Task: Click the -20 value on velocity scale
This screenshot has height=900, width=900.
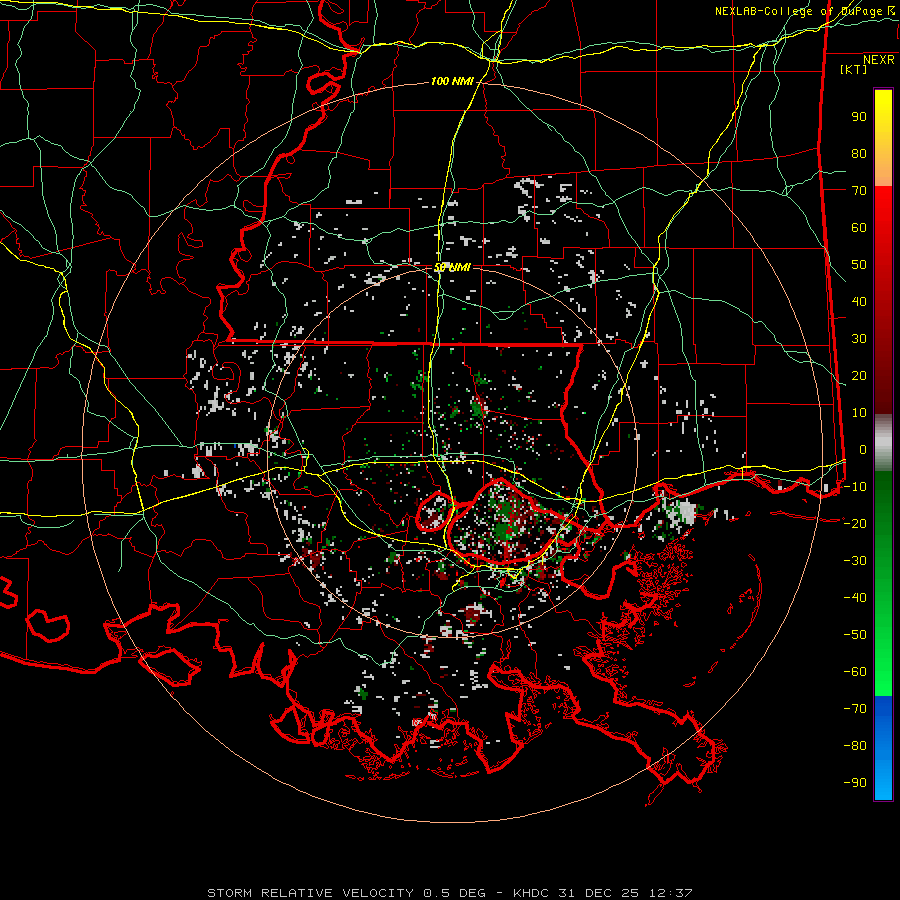Action: click(855, 524)
